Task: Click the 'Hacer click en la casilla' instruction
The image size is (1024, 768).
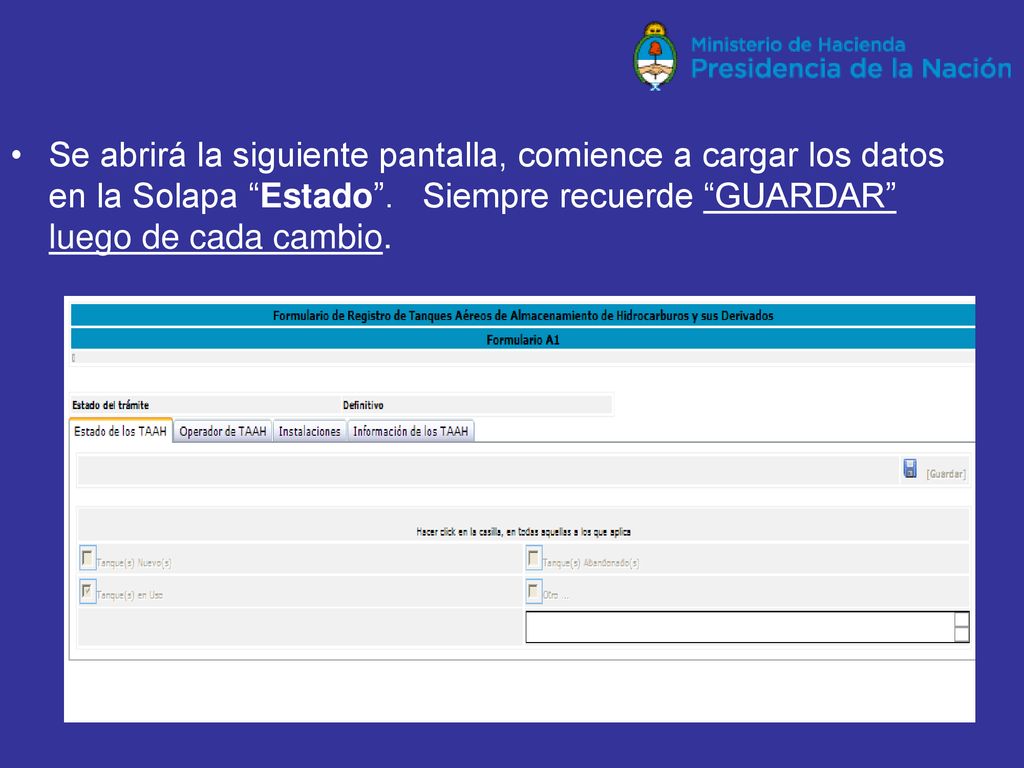Action: pyautogui.click(x=523, y=532)
